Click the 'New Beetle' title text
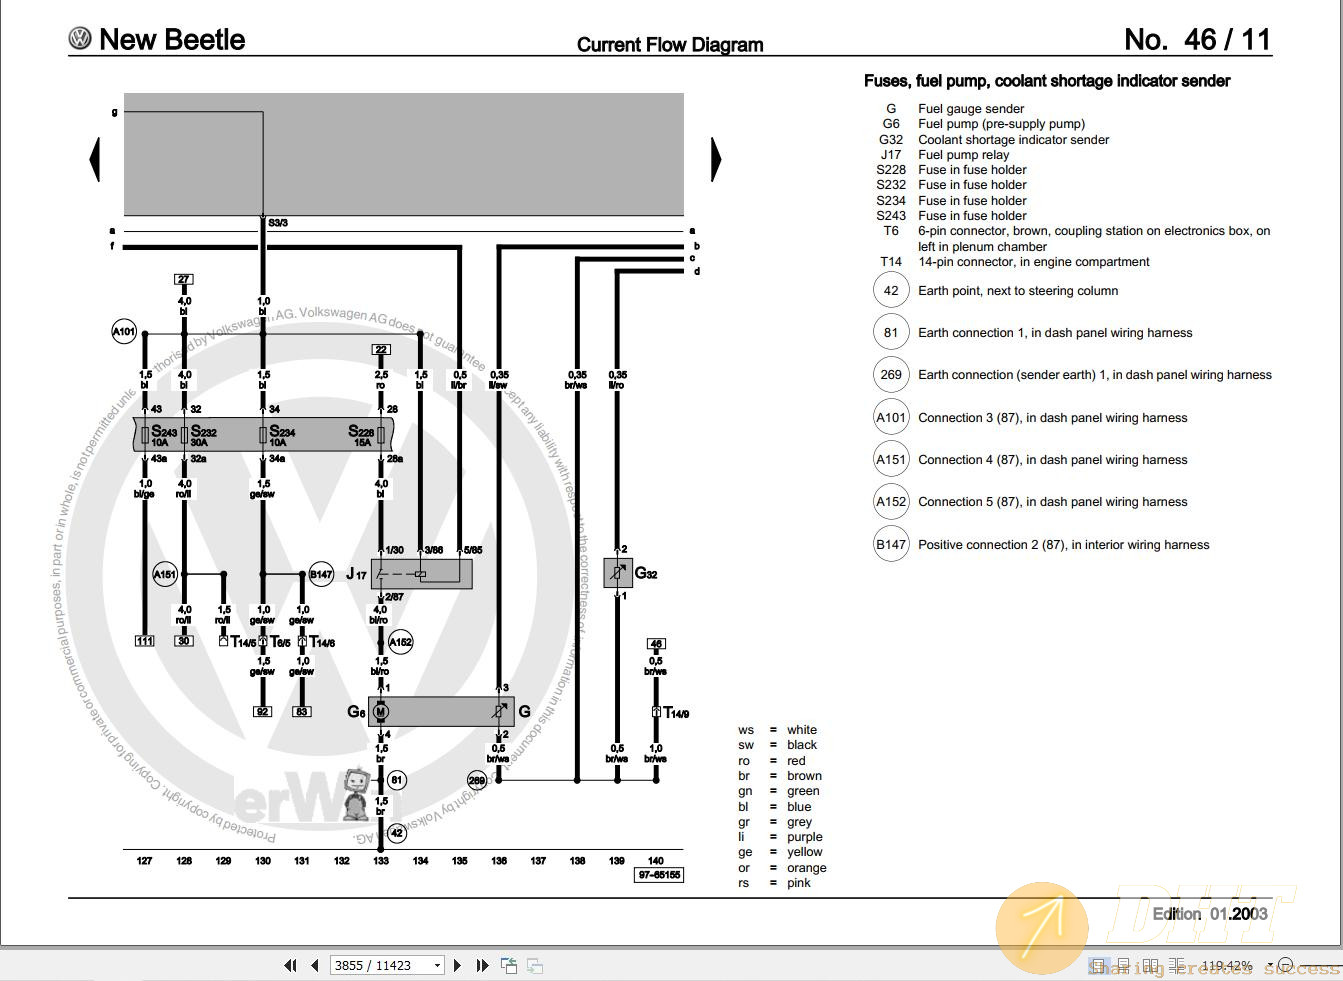This screenshot has height=981, width=1343. [x=172, y=39]
